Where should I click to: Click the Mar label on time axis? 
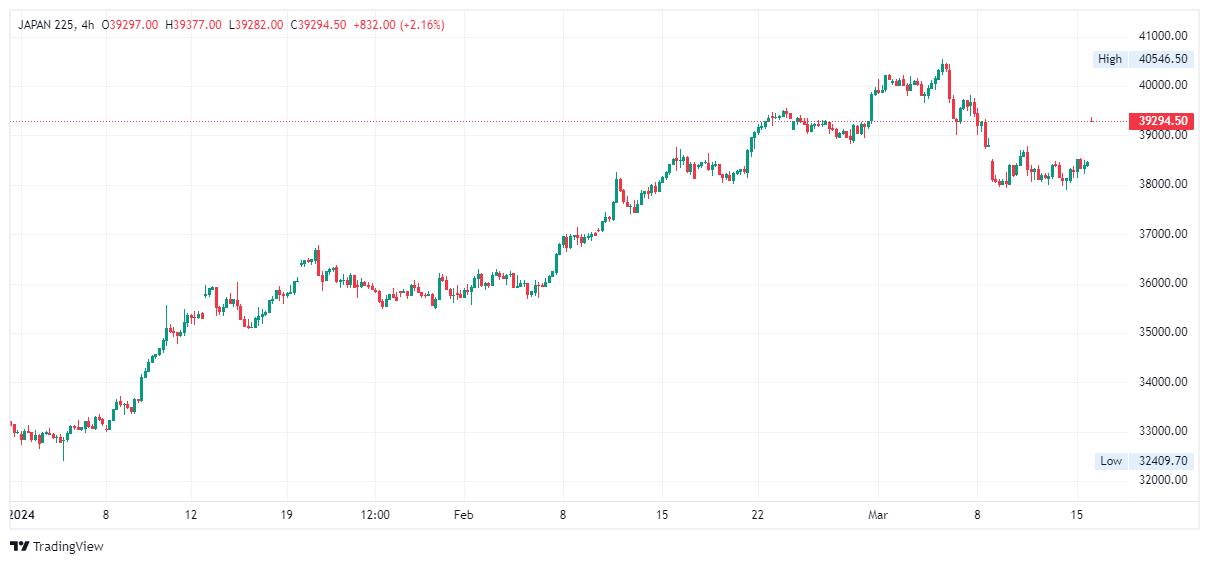pyautogui.click(x=878, y=515)
